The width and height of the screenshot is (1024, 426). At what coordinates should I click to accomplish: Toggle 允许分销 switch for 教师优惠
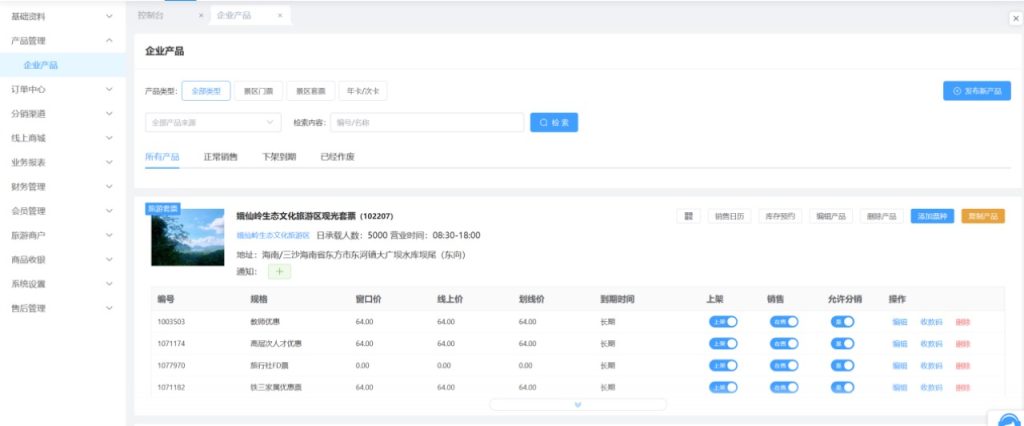point(842,321)
